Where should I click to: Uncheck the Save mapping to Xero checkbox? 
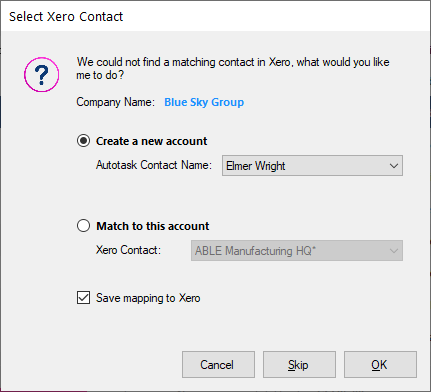click(83, 298)
